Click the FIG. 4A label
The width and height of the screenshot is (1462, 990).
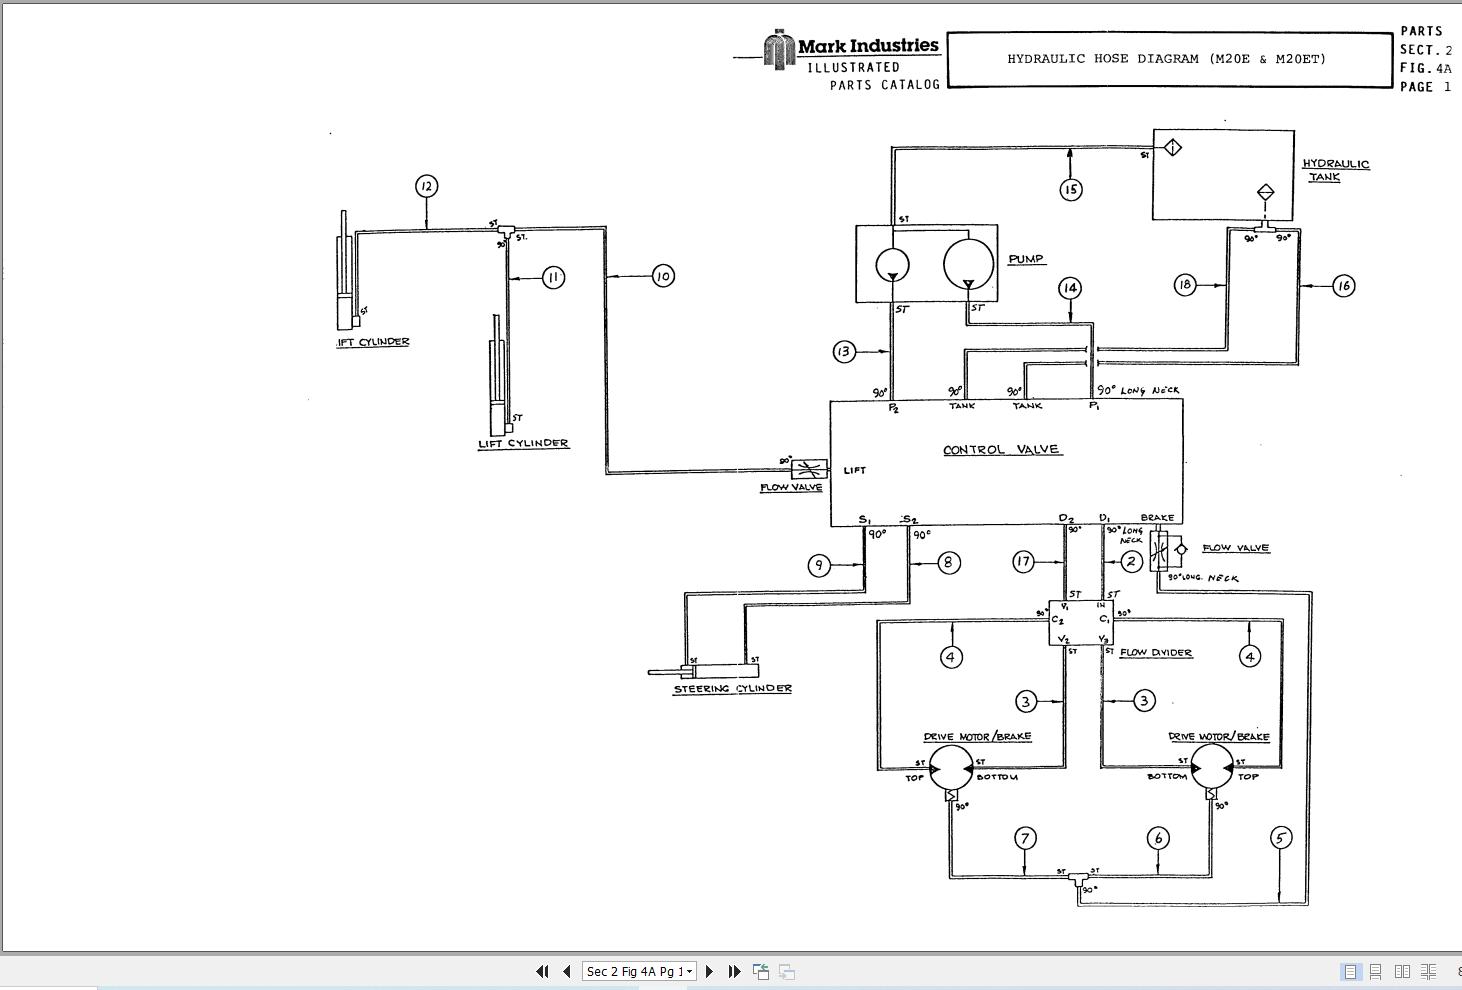(x=1425, y=68)
